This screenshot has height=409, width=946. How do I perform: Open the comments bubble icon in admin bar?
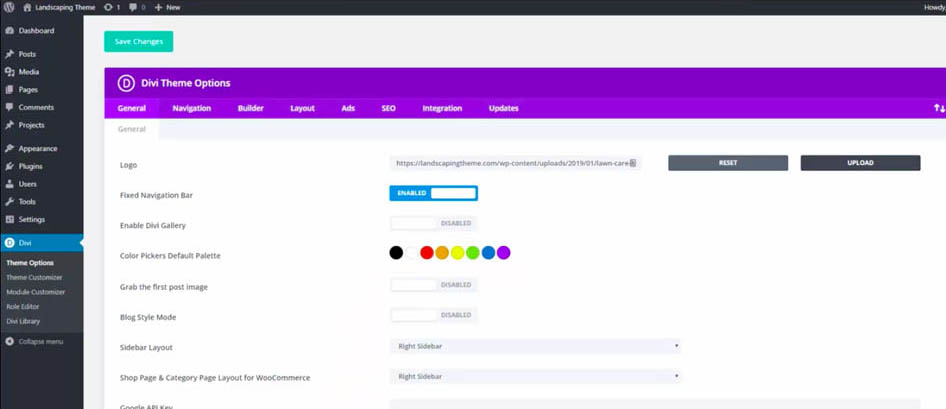pyautogui.click(x=133, y=7)
